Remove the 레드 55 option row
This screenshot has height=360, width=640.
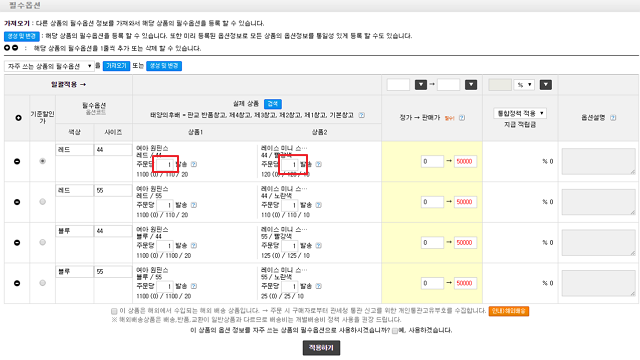tap(17, 202)
